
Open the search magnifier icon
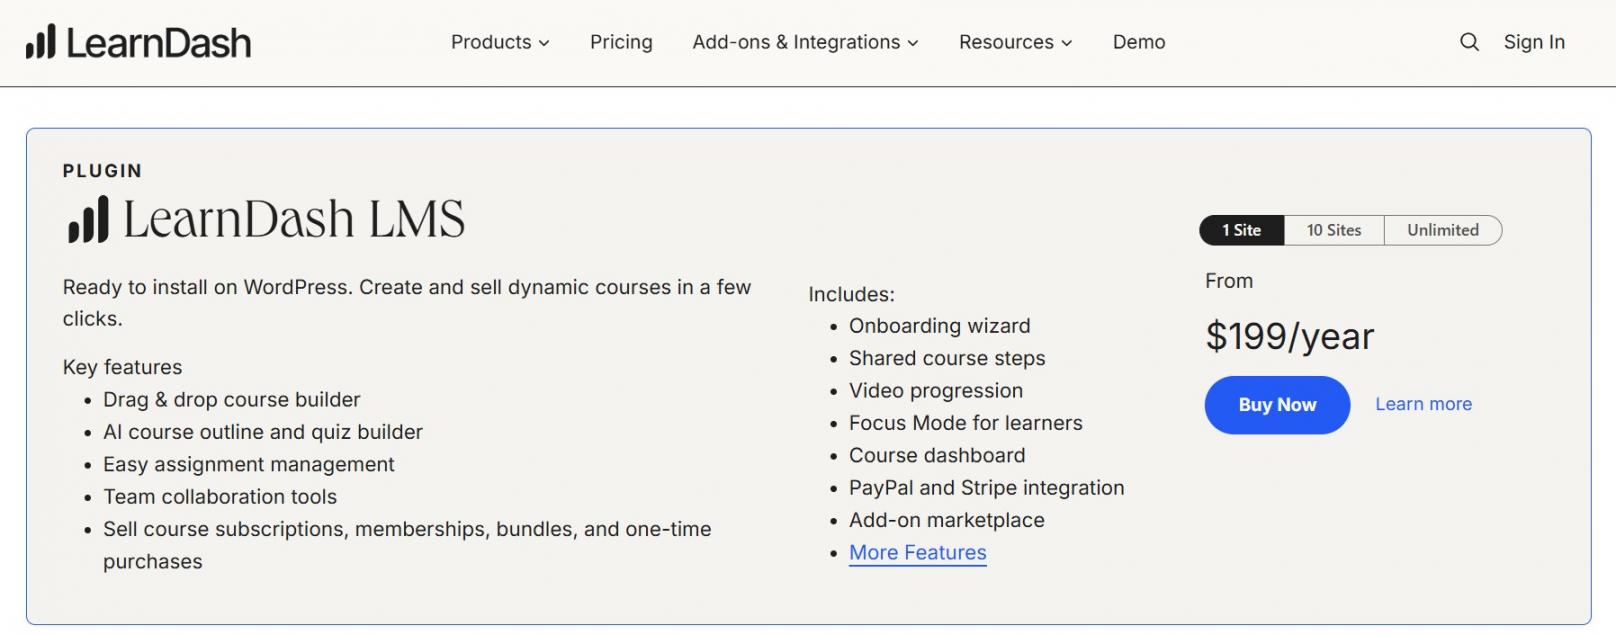(x=1469, y=42)
